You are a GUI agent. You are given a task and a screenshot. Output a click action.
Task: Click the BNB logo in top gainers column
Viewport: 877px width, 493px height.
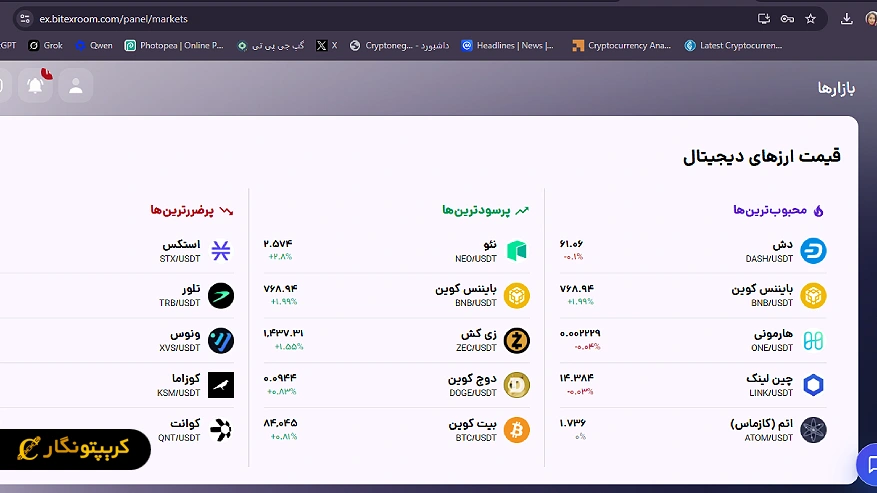pyautogui.click(x=517, y=295)
